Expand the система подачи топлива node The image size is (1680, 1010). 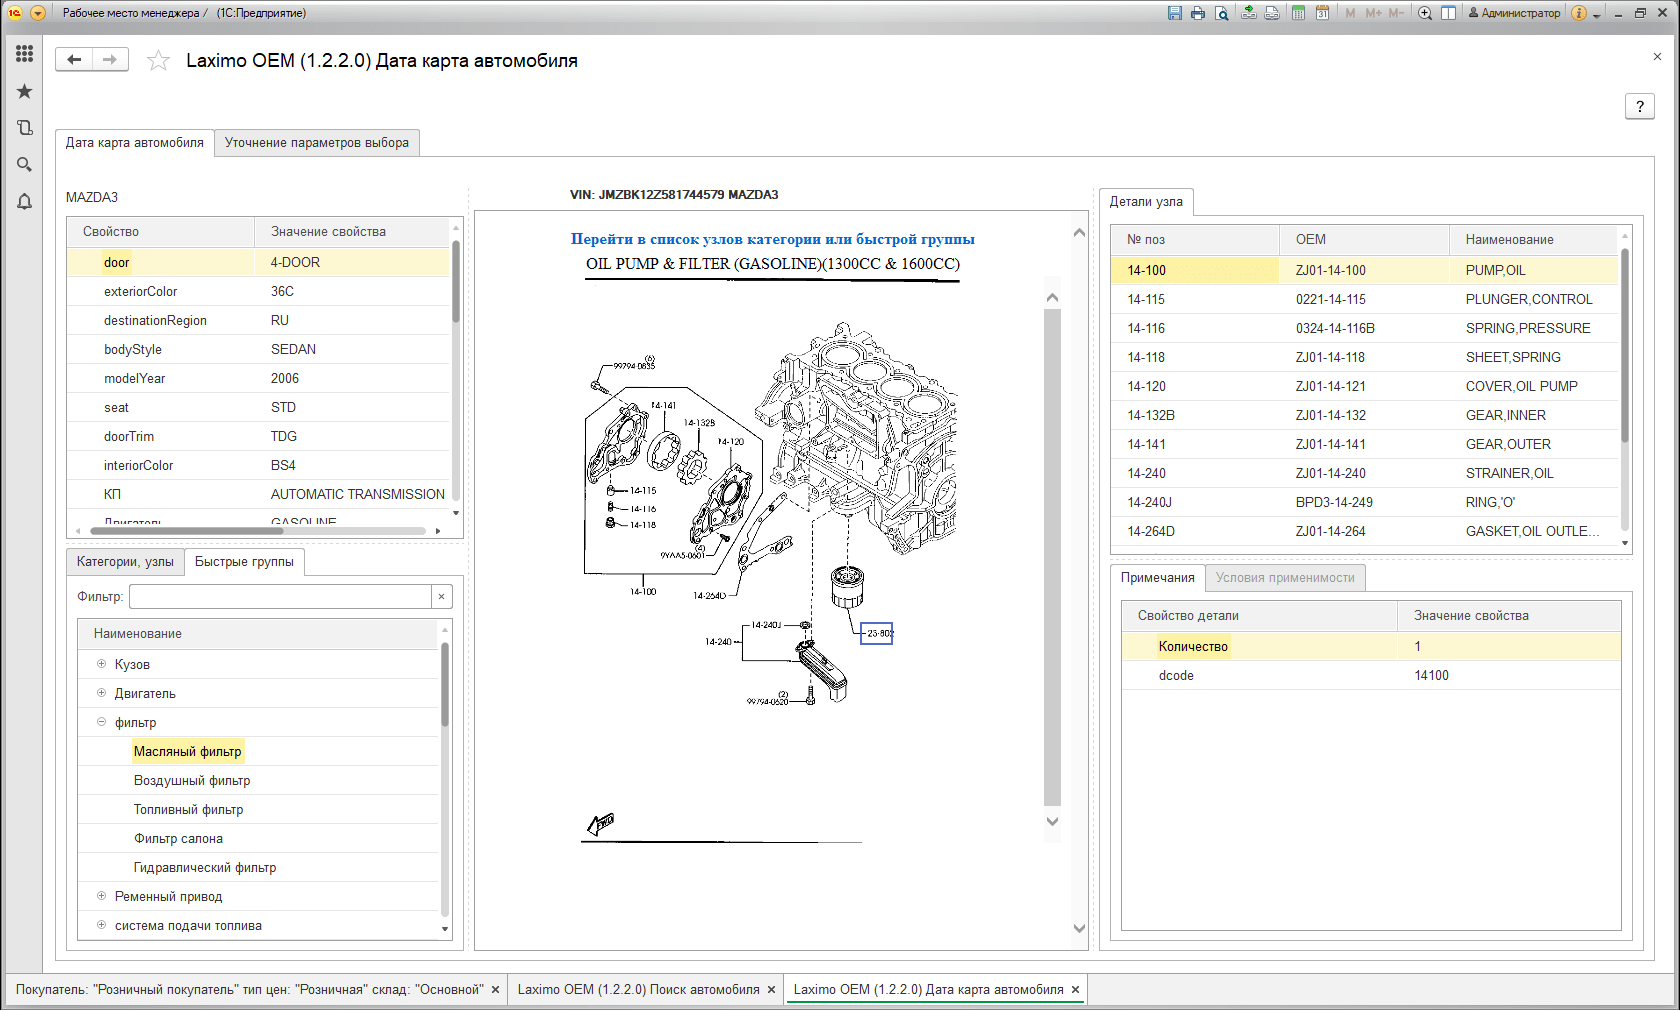101,925
